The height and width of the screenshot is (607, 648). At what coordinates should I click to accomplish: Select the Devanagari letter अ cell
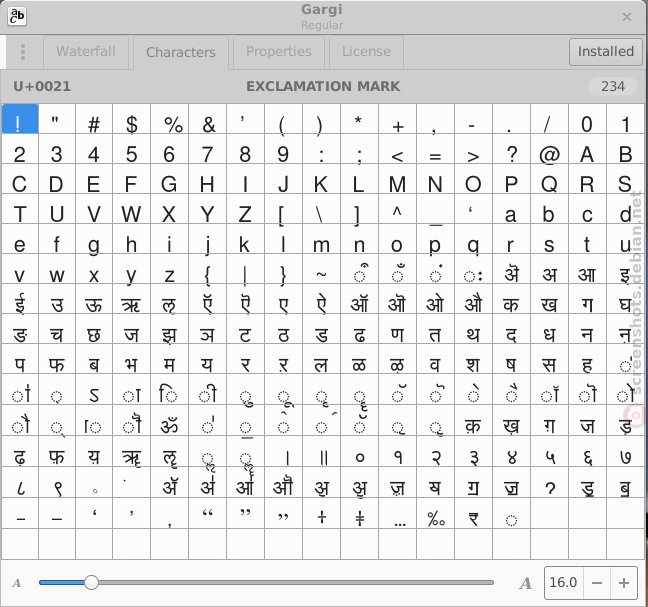point(550,269)
